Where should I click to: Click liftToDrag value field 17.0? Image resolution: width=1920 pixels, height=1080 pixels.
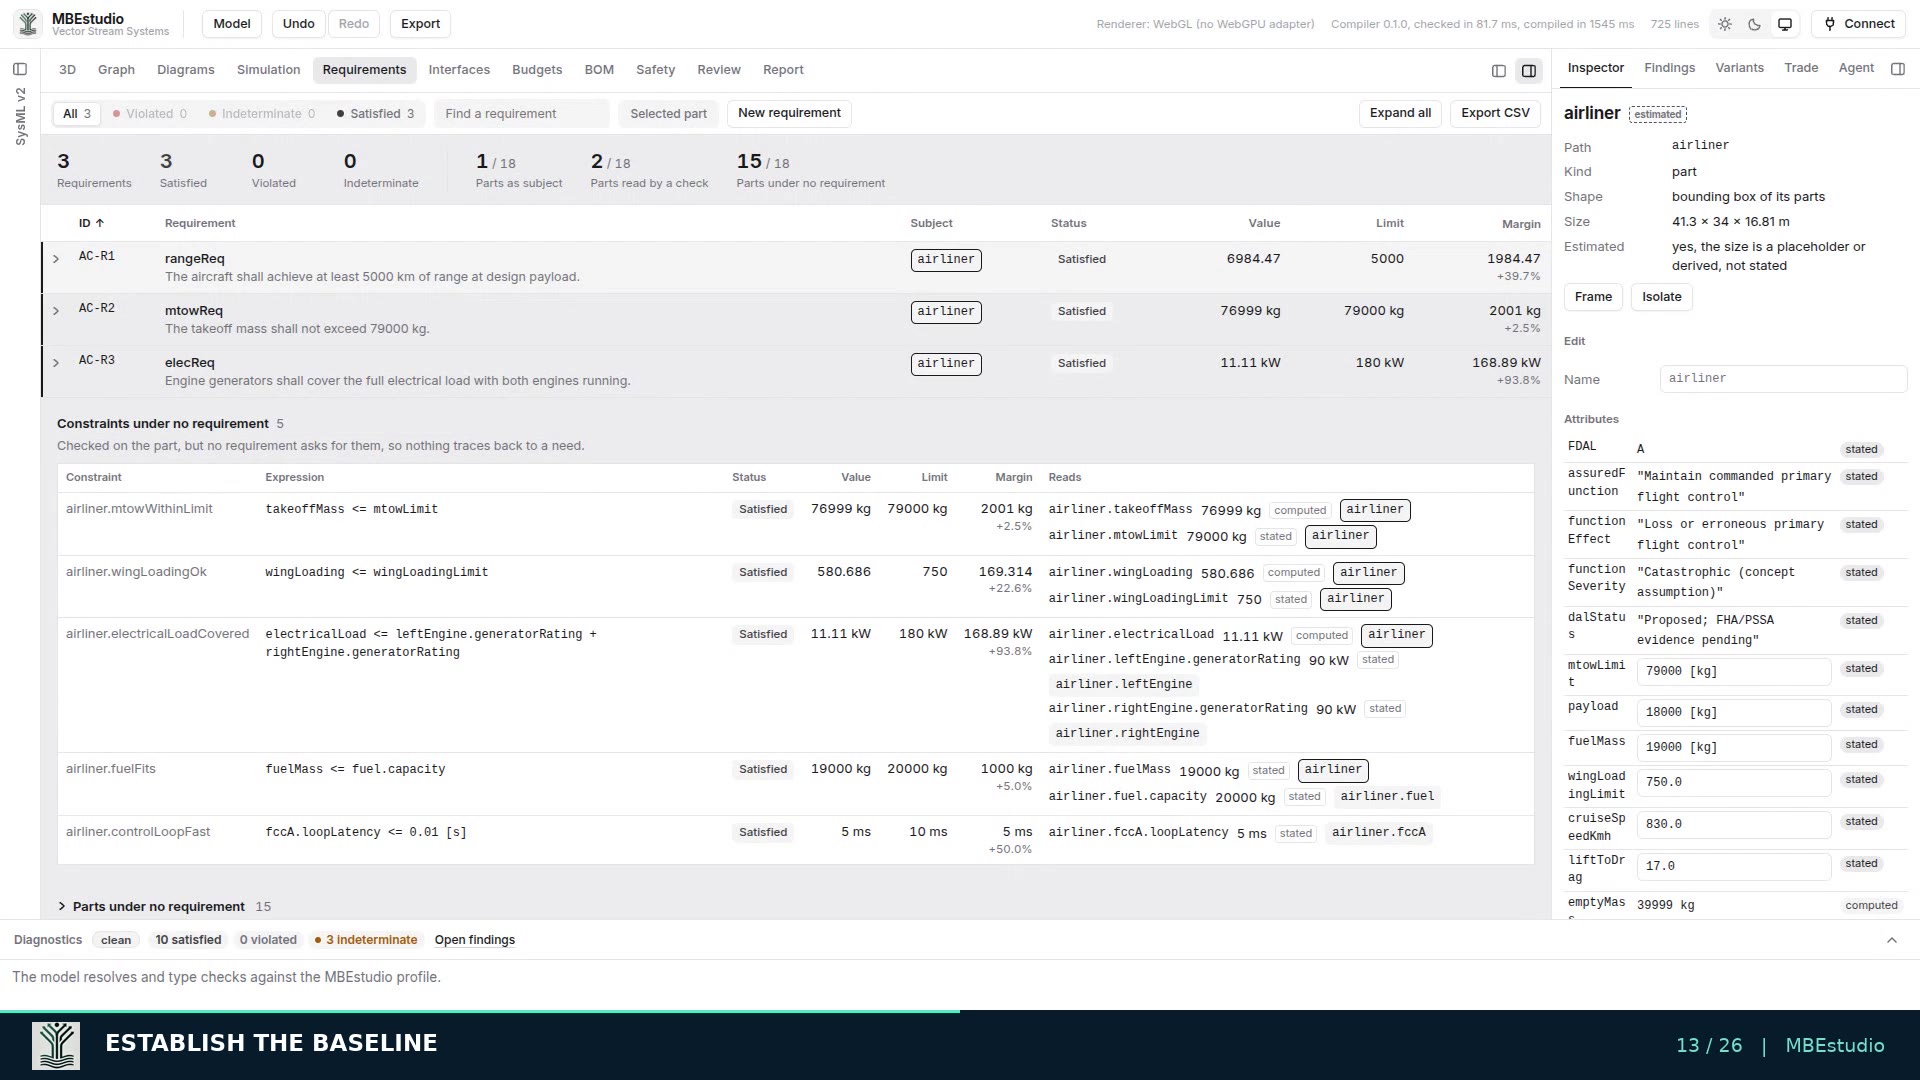pyautogui.click(x=1733, y=867)
